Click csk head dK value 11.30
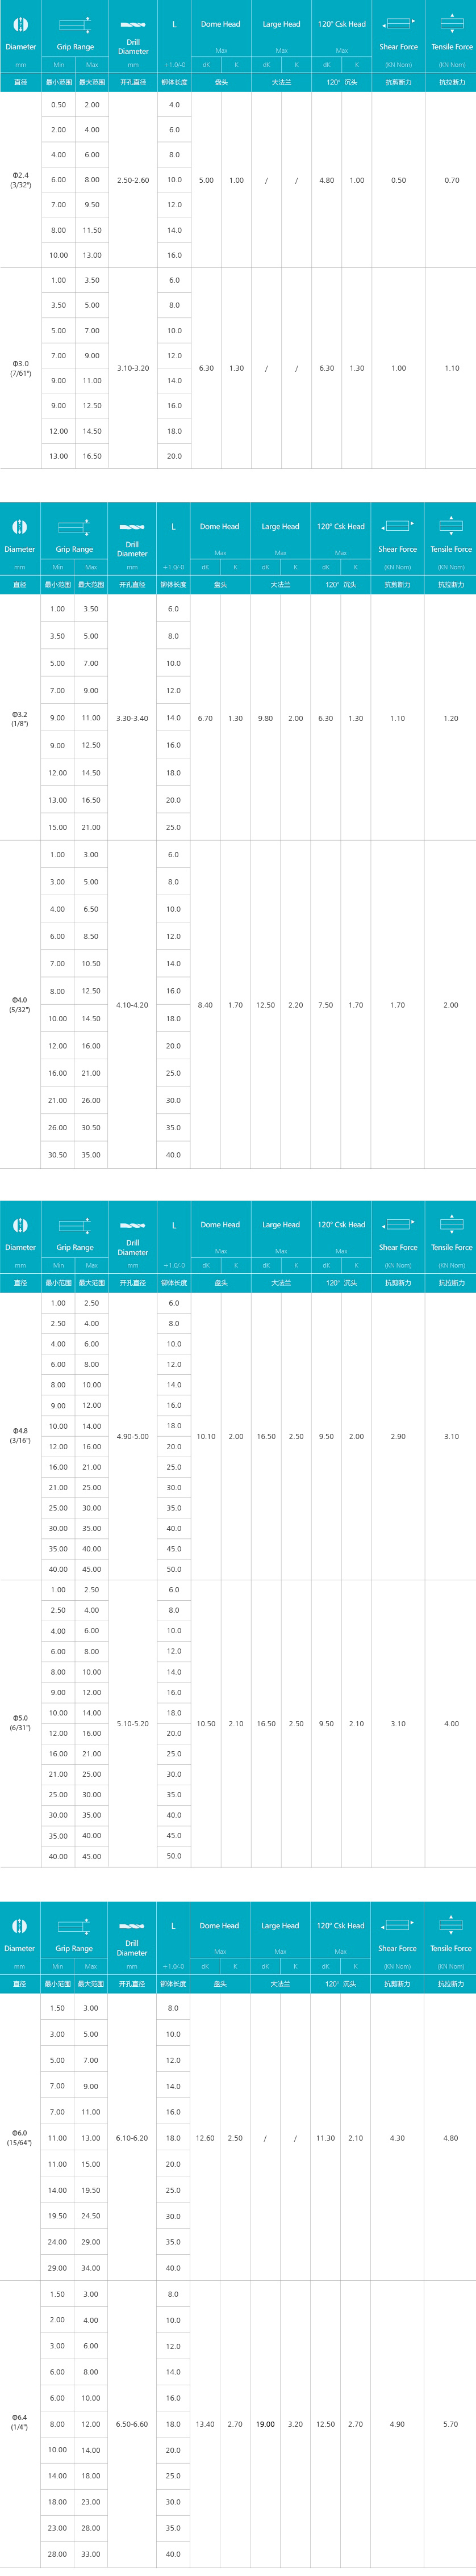This screenshot has height=2576, width=476. [x=325, y=2138]
